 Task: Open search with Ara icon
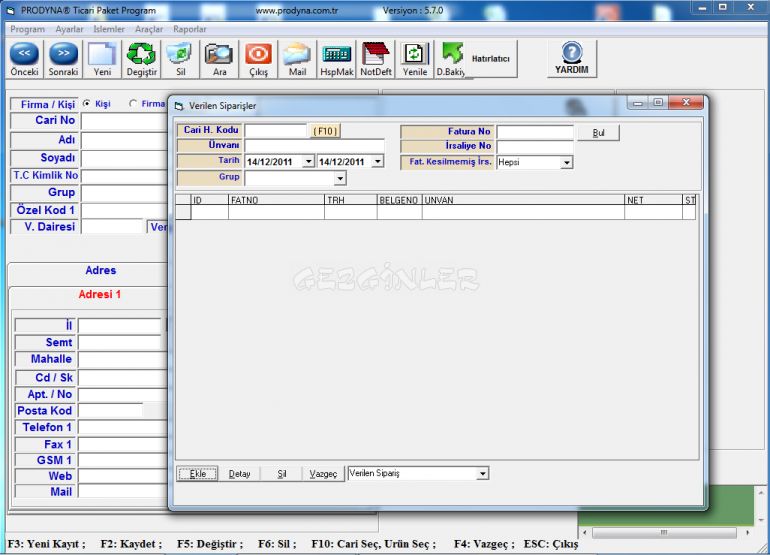point(220,59)
